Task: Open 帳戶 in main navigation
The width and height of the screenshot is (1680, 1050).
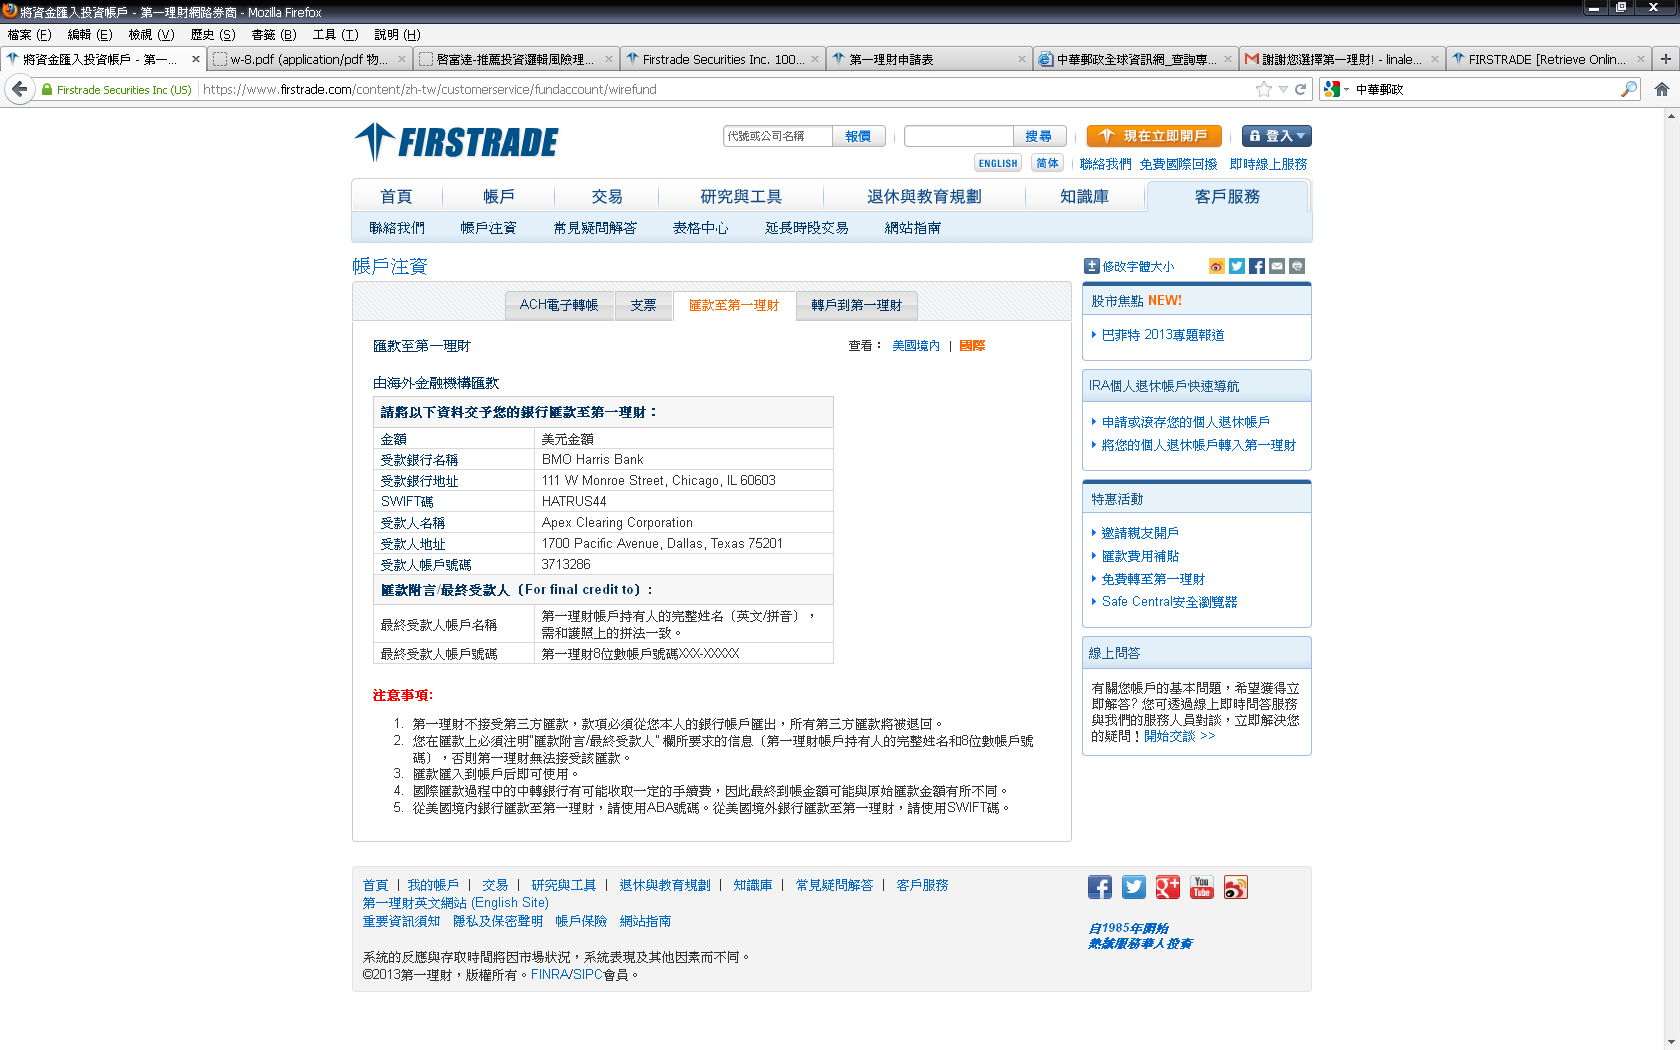Action: click(499, 197)
